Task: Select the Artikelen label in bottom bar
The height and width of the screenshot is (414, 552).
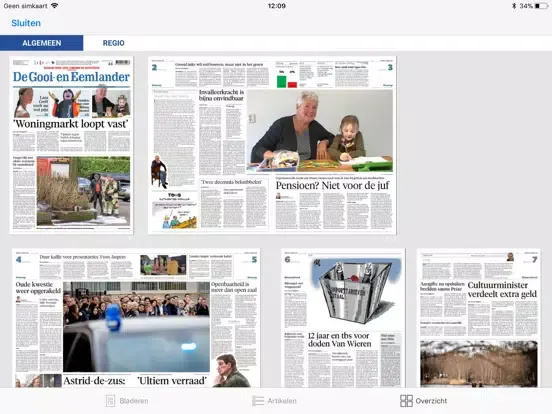Action: (282, 401)
